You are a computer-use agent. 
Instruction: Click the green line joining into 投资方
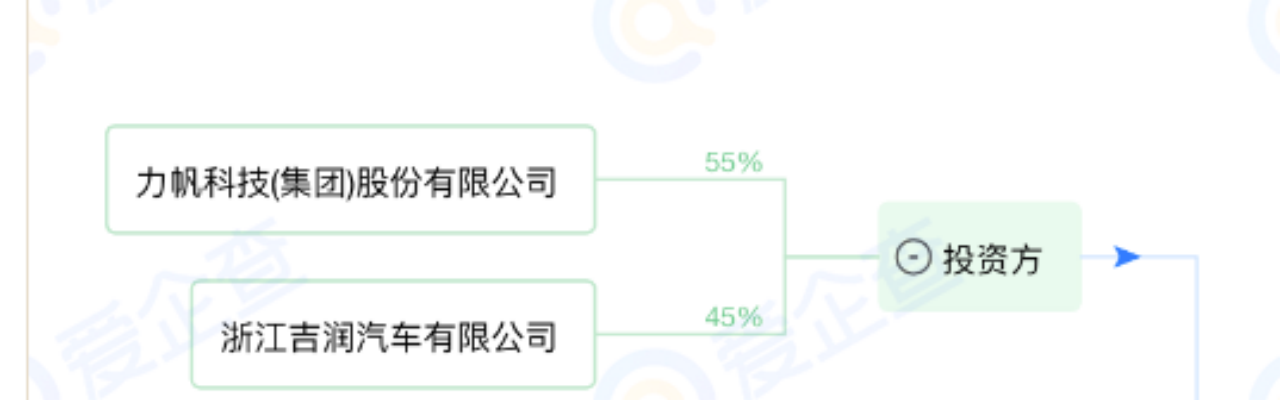[x=832, y=257]
